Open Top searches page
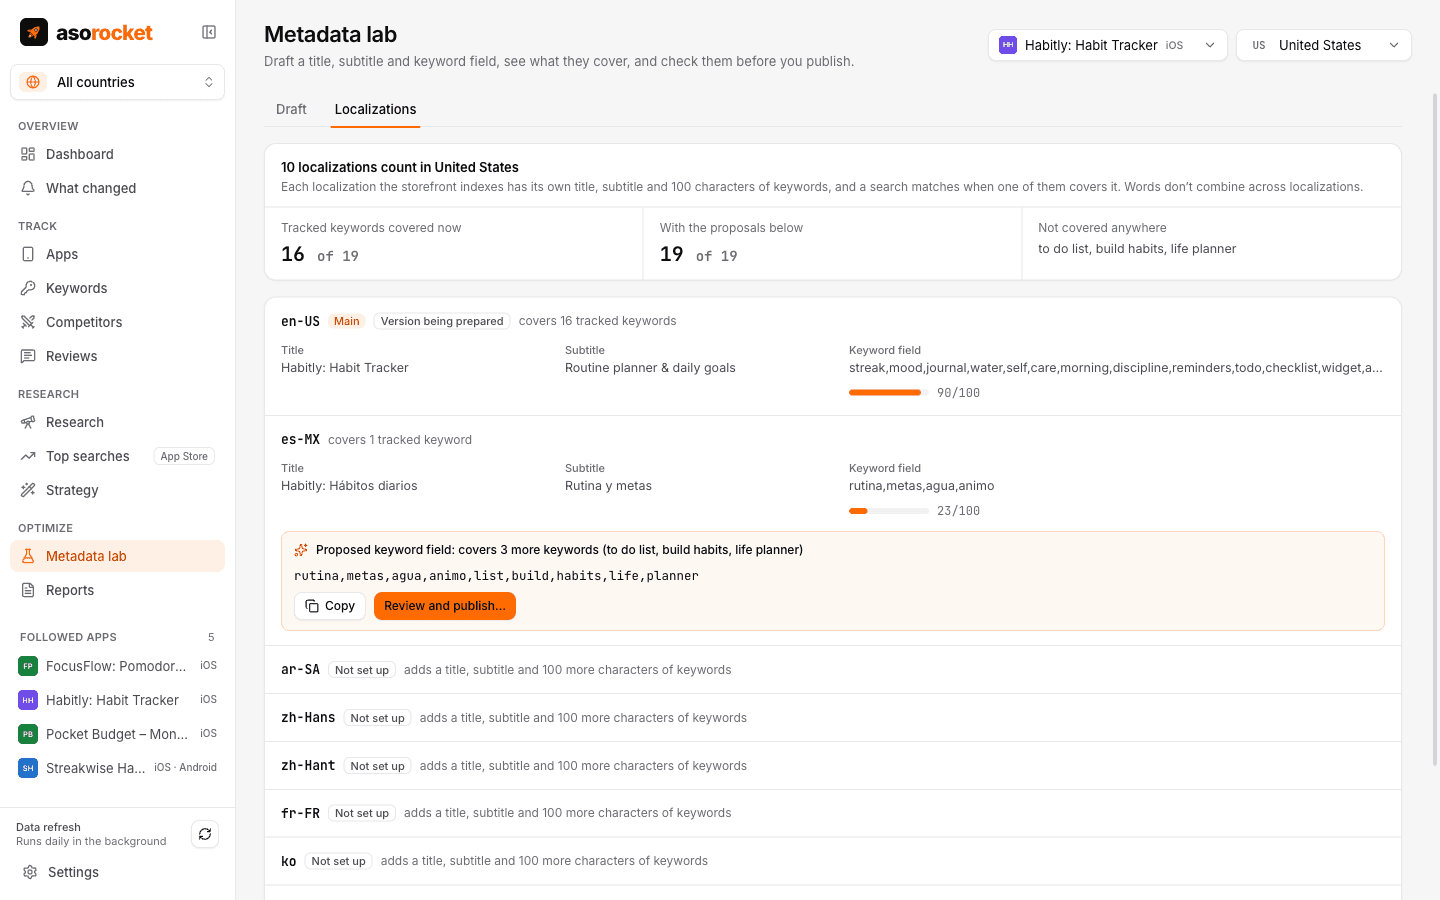 point(117,456)
